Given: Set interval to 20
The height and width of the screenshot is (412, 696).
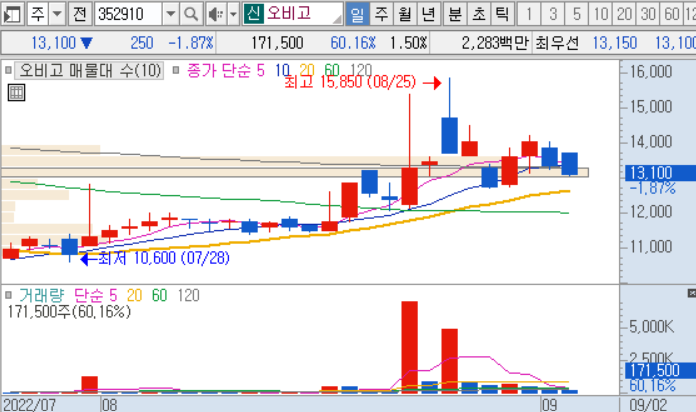Looking at the screenshot, I should coord(624,14).
